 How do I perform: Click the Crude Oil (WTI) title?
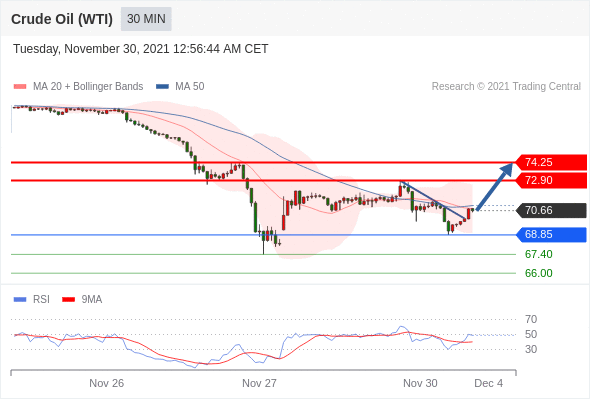62,19
